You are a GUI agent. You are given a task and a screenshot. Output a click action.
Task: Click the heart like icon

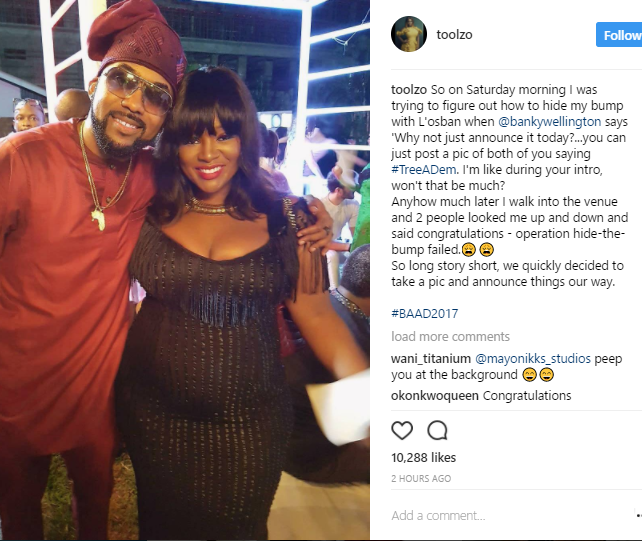(x=402, y=430)
